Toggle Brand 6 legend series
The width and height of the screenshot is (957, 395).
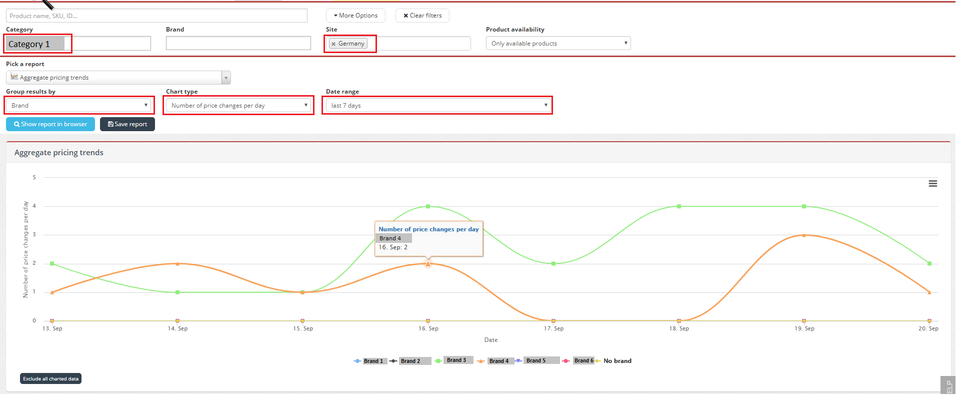(x=576, y=361)
